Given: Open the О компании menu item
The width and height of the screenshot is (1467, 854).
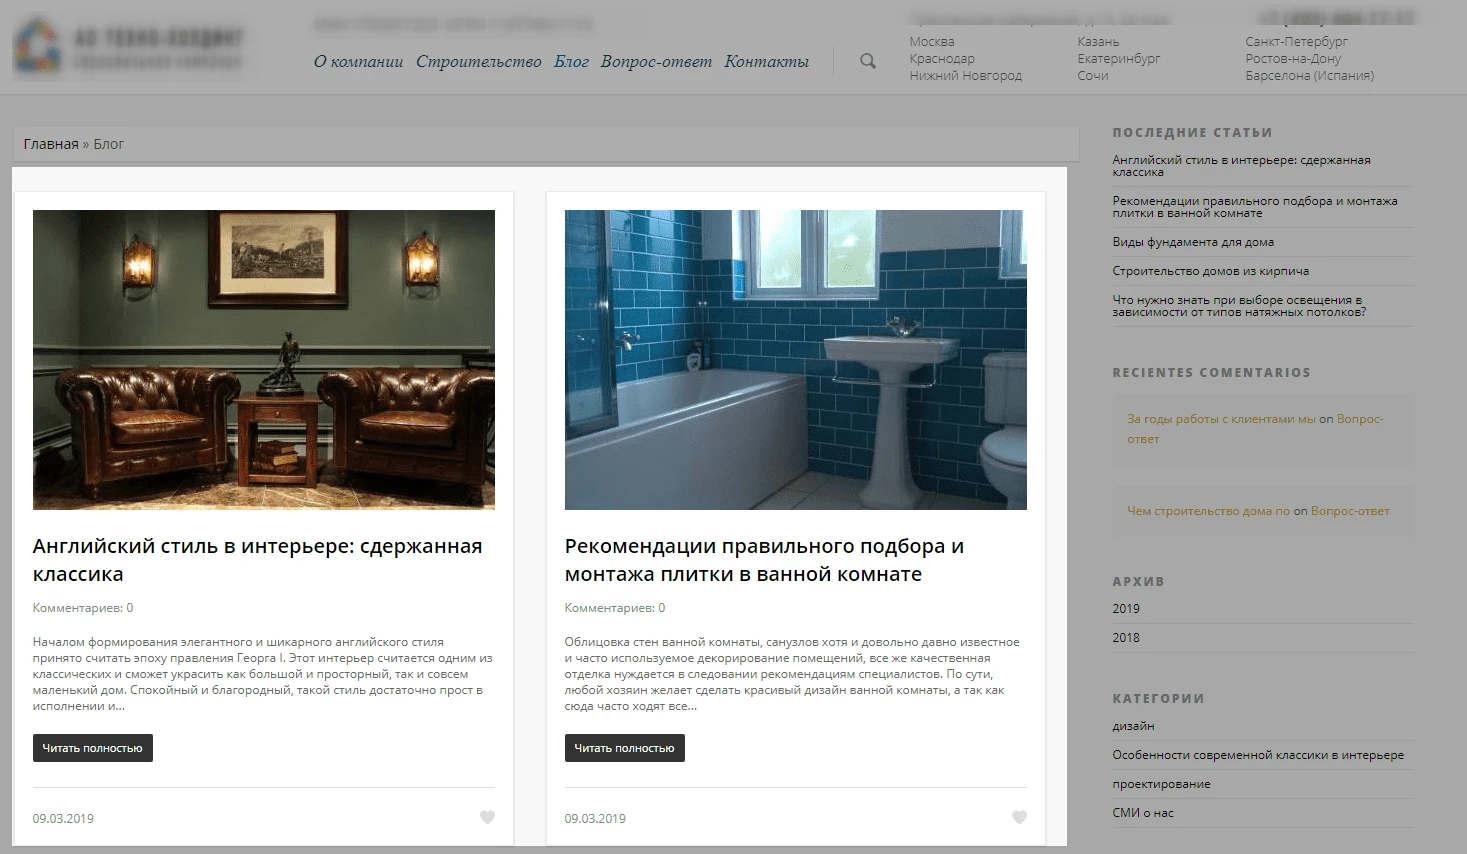Looking at the screenshot, I should tap(358, 61).
